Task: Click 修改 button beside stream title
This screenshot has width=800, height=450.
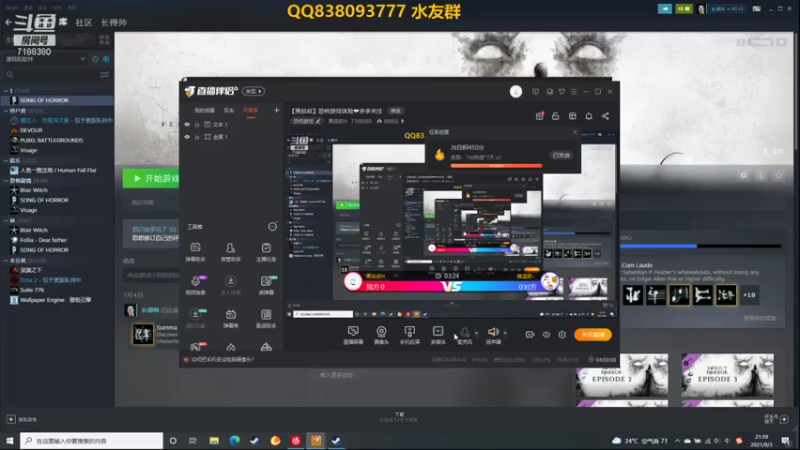Action: [395, 111]
